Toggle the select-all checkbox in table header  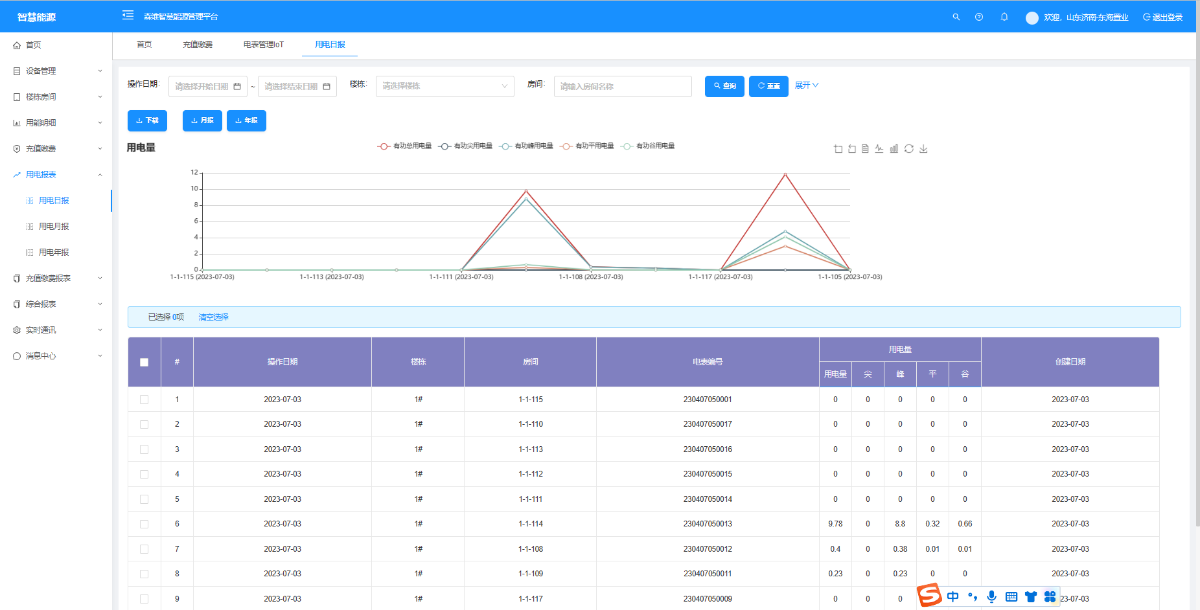point(144,362)
